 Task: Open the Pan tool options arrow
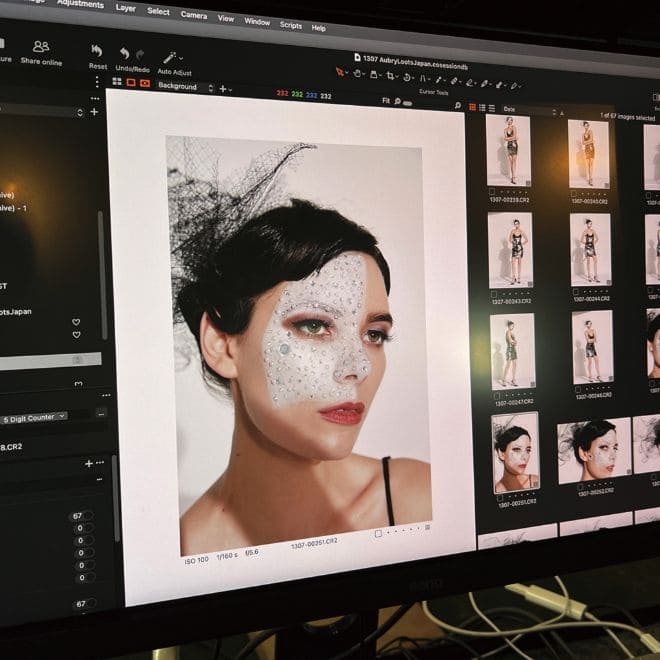click(x=364, y=75)
